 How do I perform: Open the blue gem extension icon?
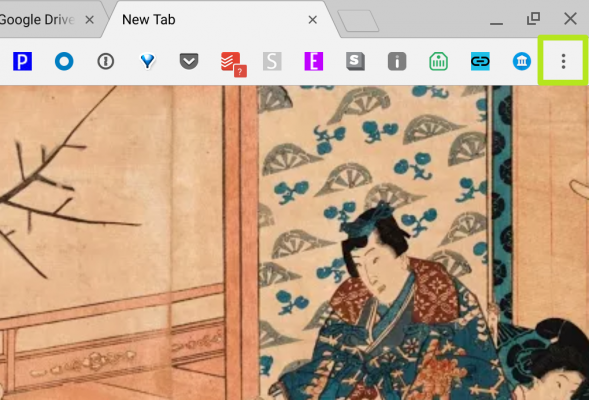click(147, 61)
